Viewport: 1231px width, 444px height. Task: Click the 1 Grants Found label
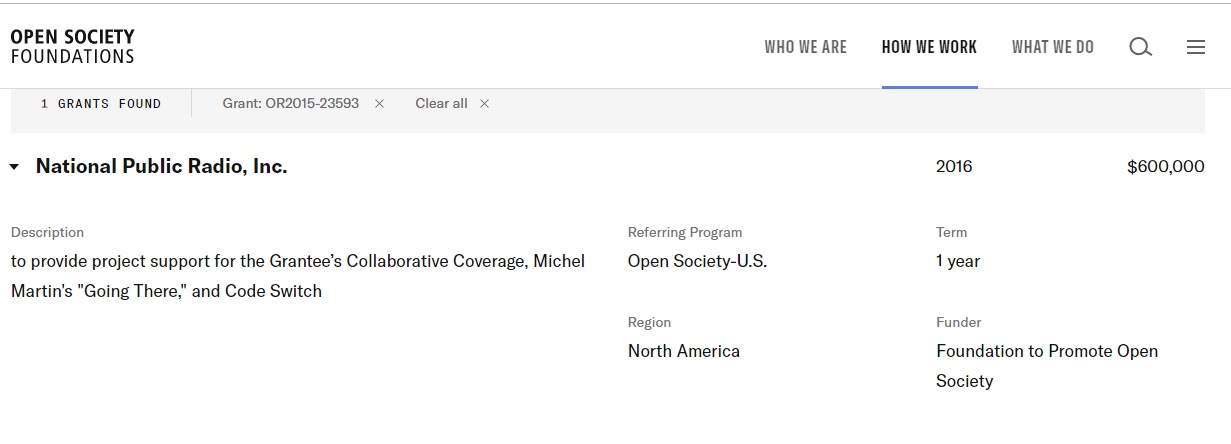[101, 104]
